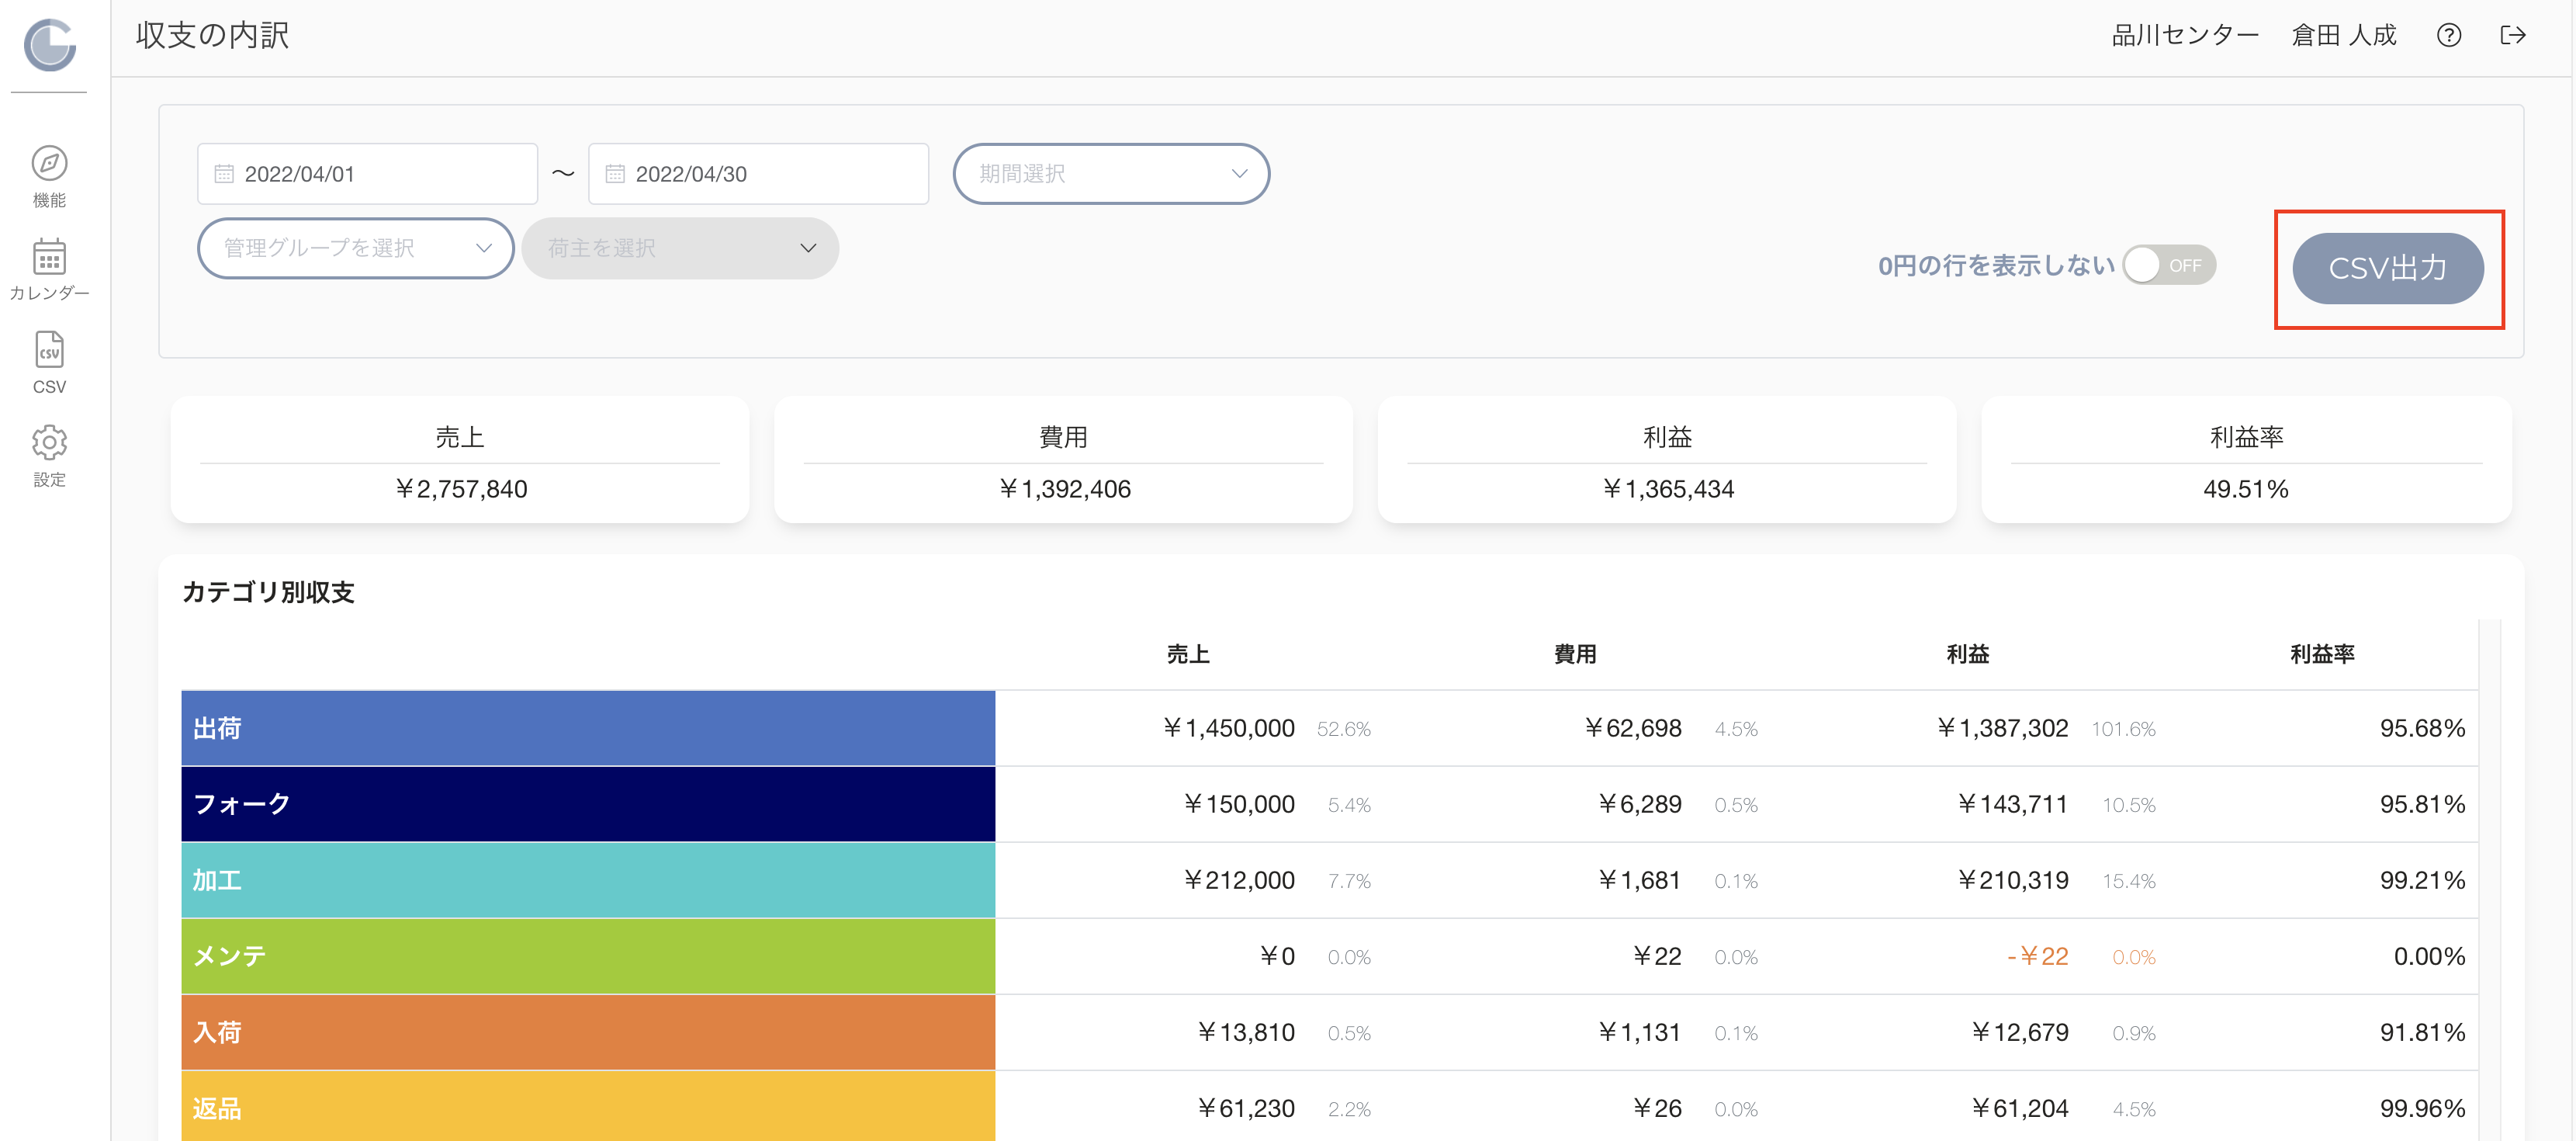Click the app logo in top-left

pyautogui.click(x=49, y=45)
